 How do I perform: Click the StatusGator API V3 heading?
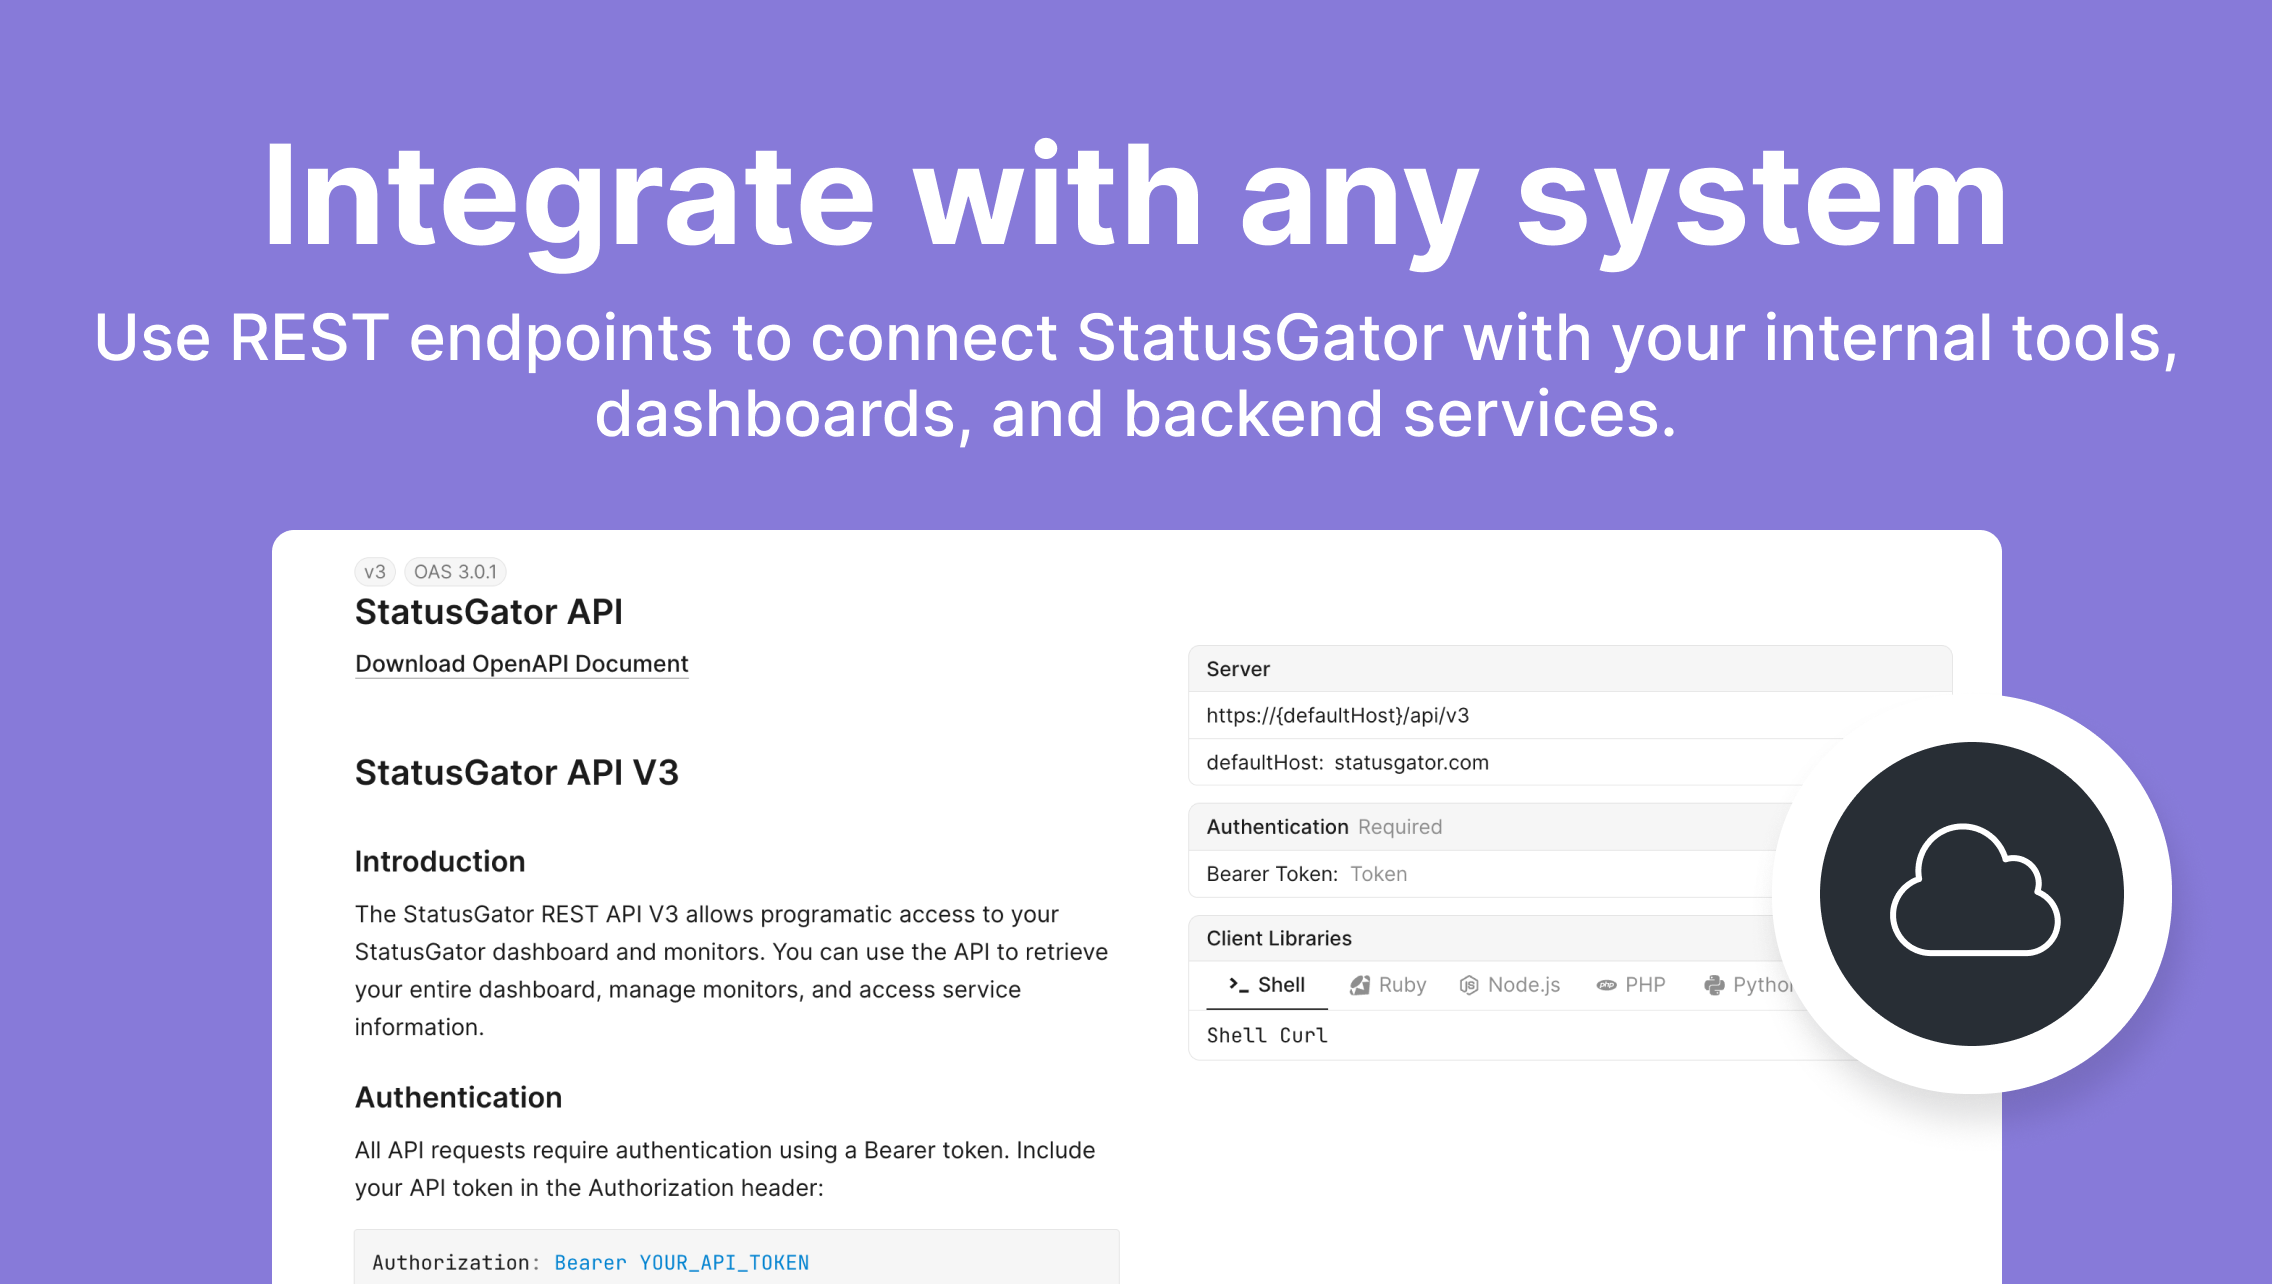pyautogui.click(x=516, y=773)
